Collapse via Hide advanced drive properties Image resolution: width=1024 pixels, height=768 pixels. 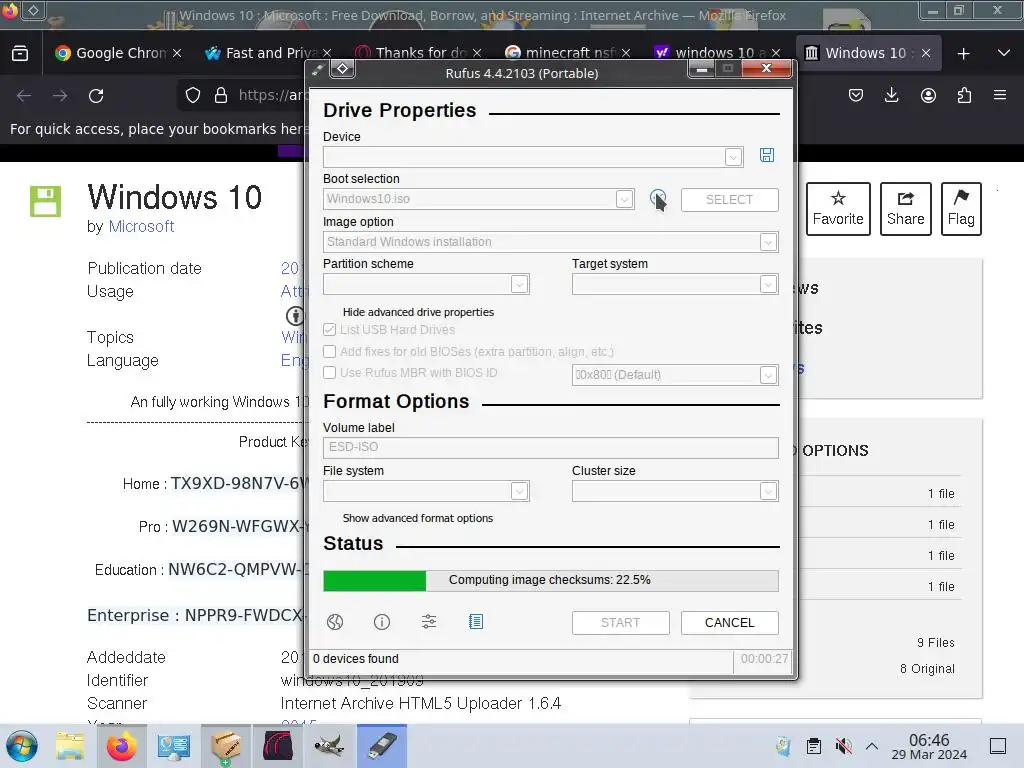(418, 312)
